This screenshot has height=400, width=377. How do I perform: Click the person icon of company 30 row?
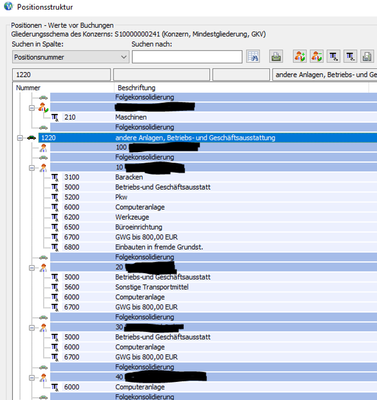click(x=43, y=328)
